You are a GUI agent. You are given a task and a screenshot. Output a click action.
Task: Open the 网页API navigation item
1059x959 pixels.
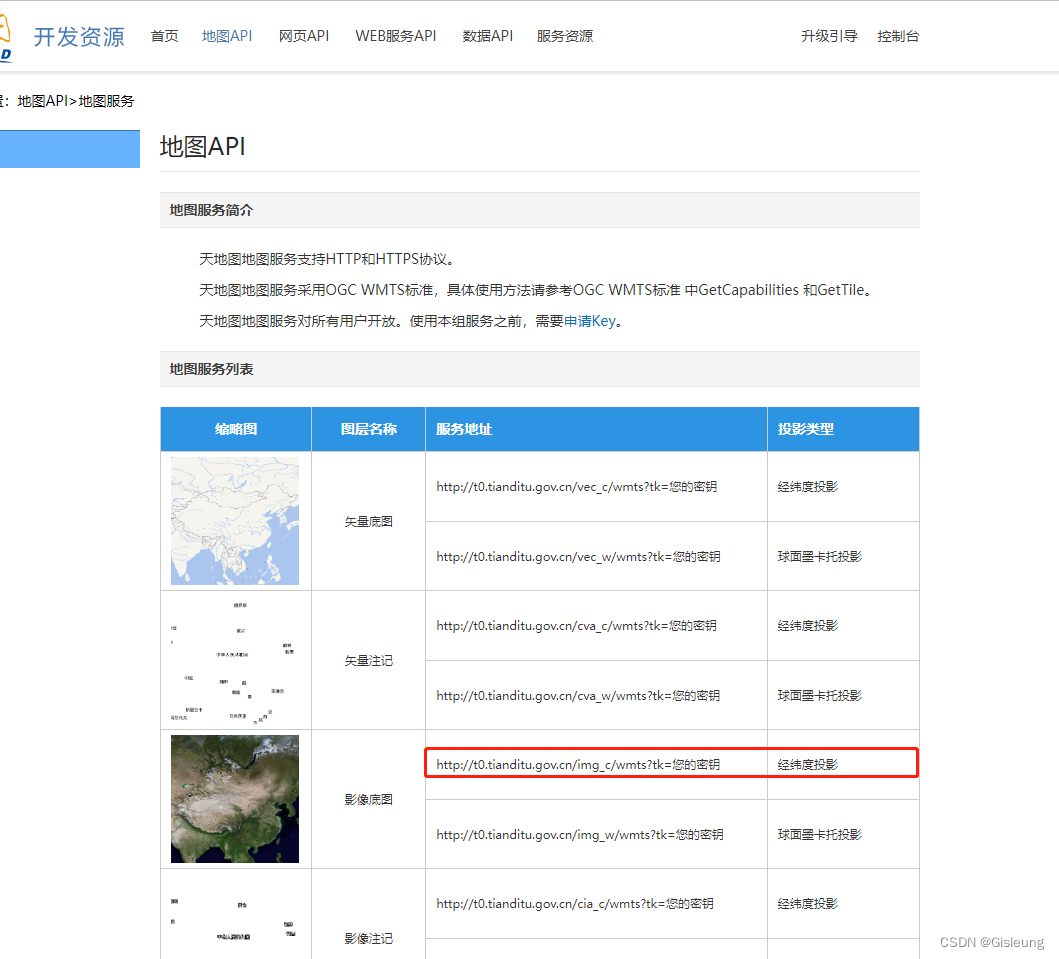tap(304, 36)
